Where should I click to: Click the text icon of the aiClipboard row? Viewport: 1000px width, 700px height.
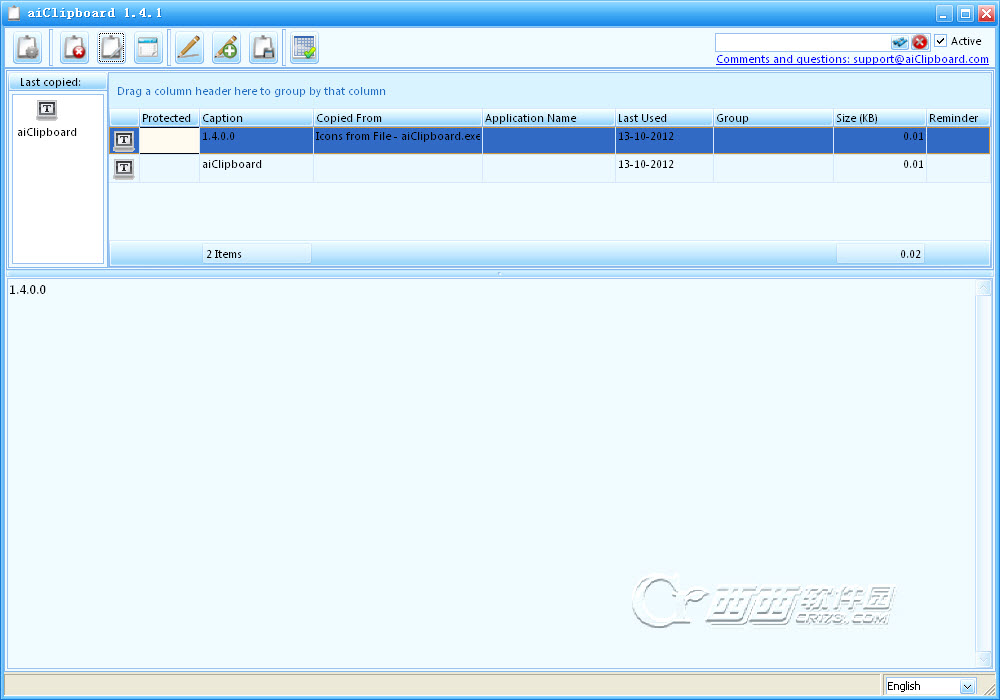tap(124, 168)
